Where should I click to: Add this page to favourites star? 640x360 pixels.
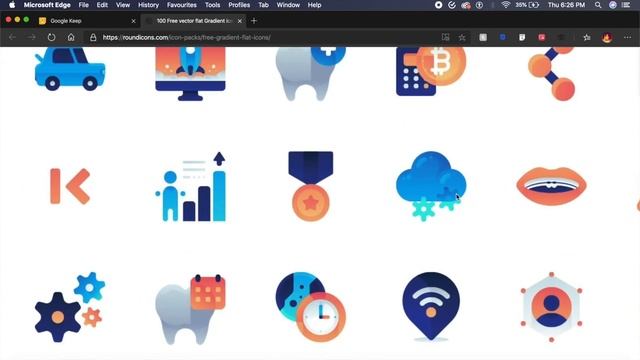[x=462, y=37]
